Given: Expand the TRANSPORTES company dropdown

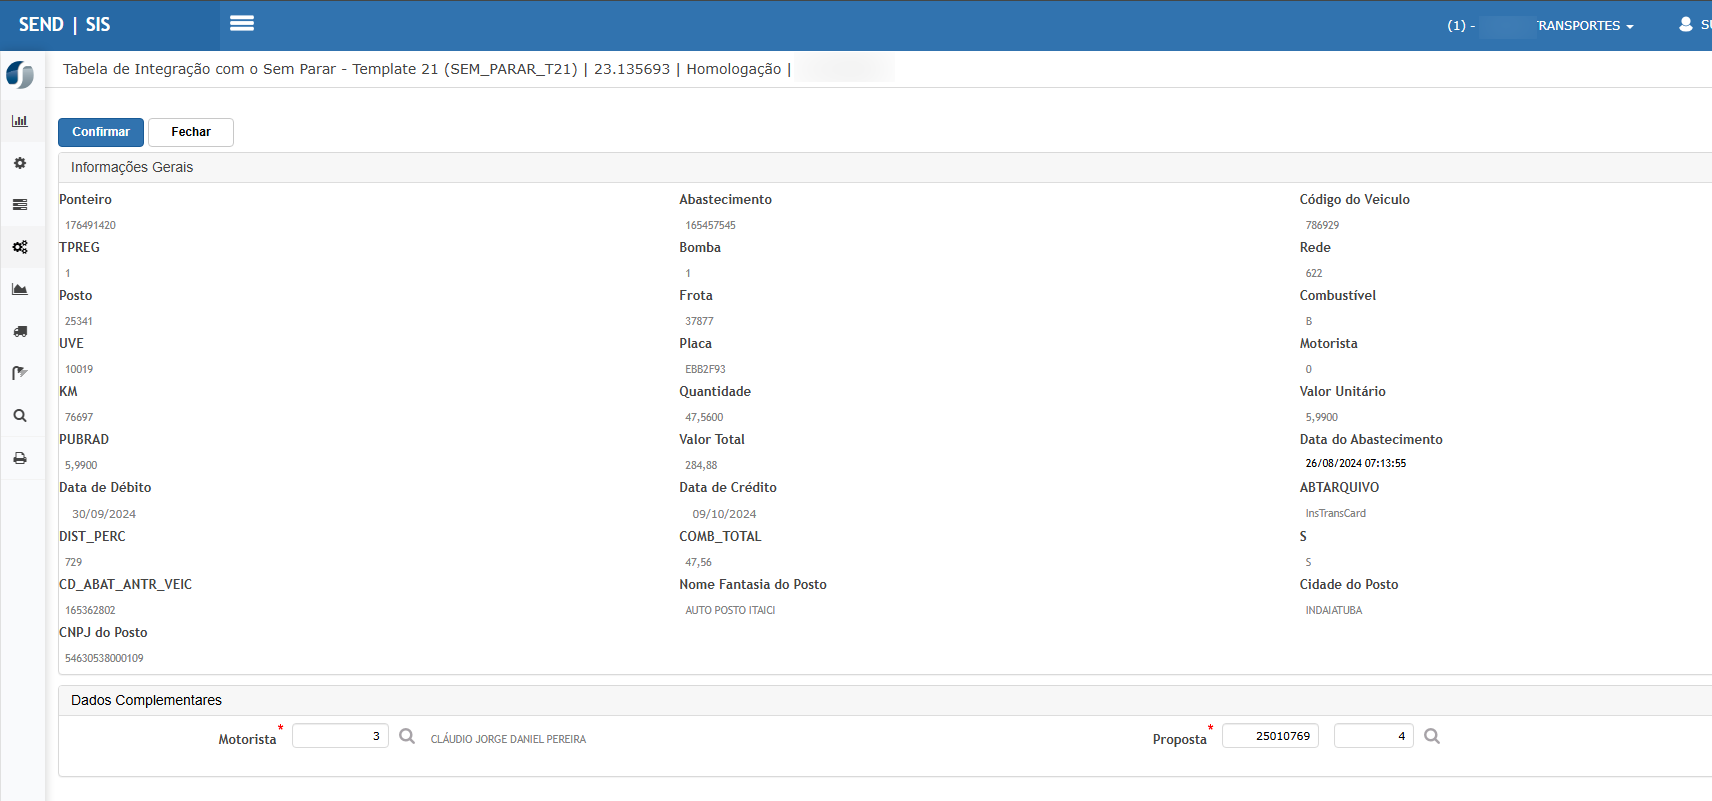Looking at the screenshot, I should coord(1584,26).
